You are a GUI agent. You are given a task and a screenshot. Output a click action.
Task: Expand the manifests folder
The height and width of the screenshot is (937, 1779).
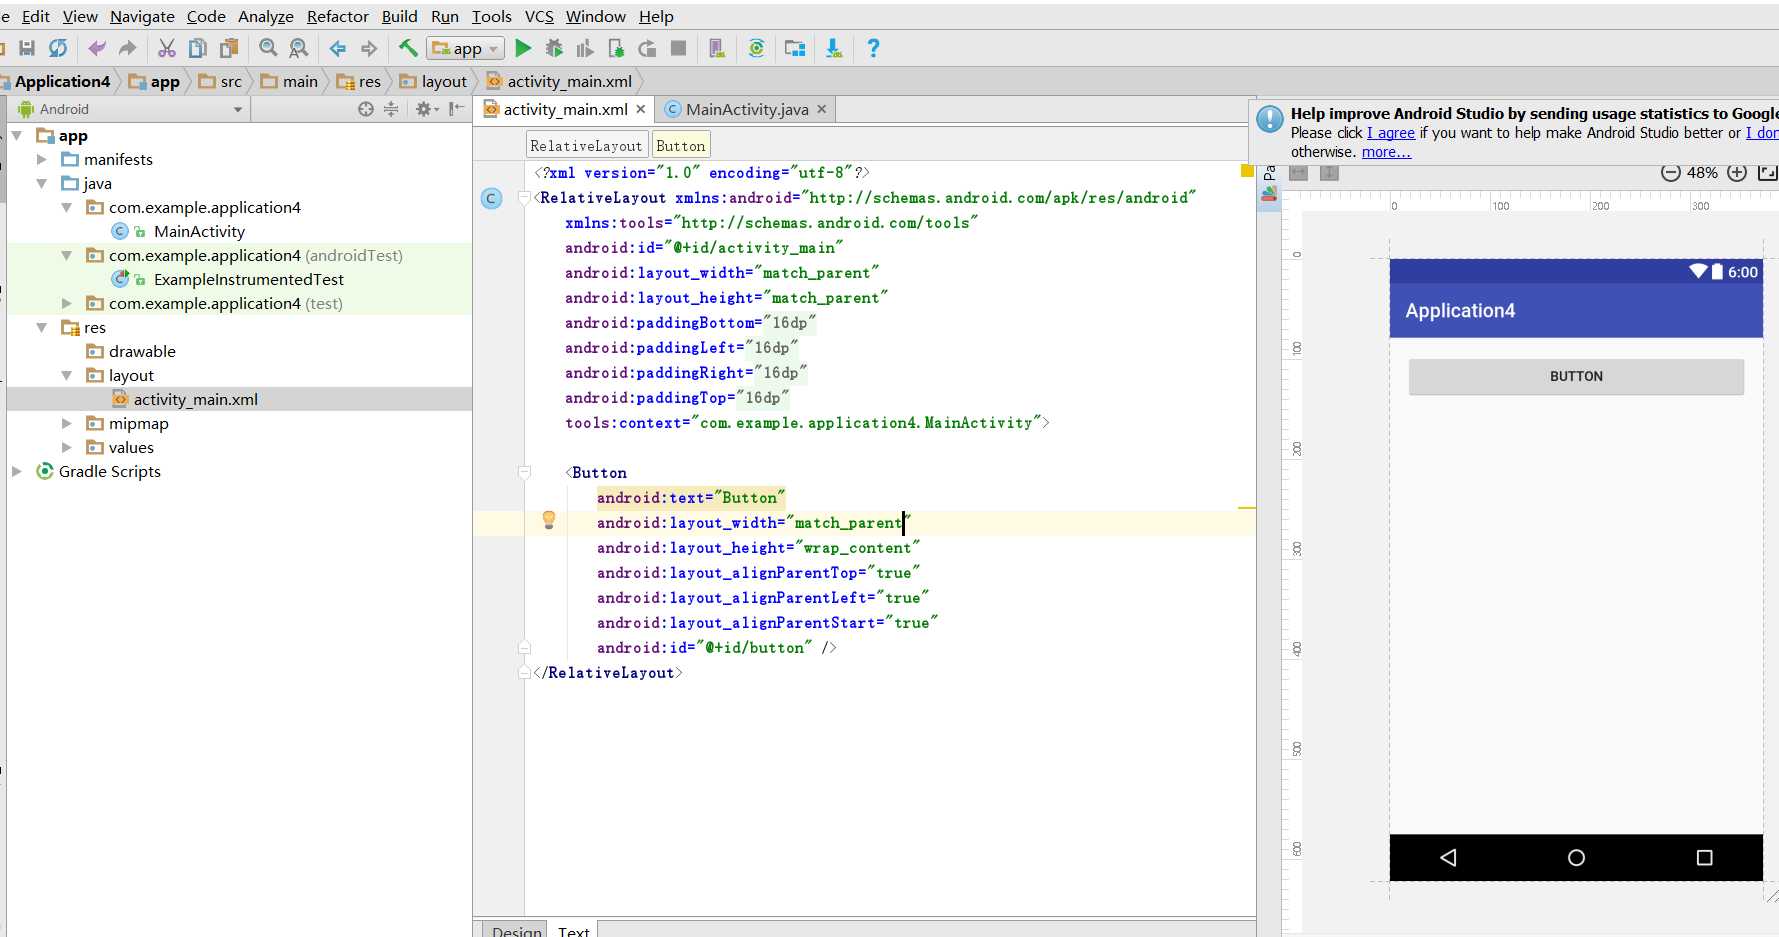coord(42,159)
